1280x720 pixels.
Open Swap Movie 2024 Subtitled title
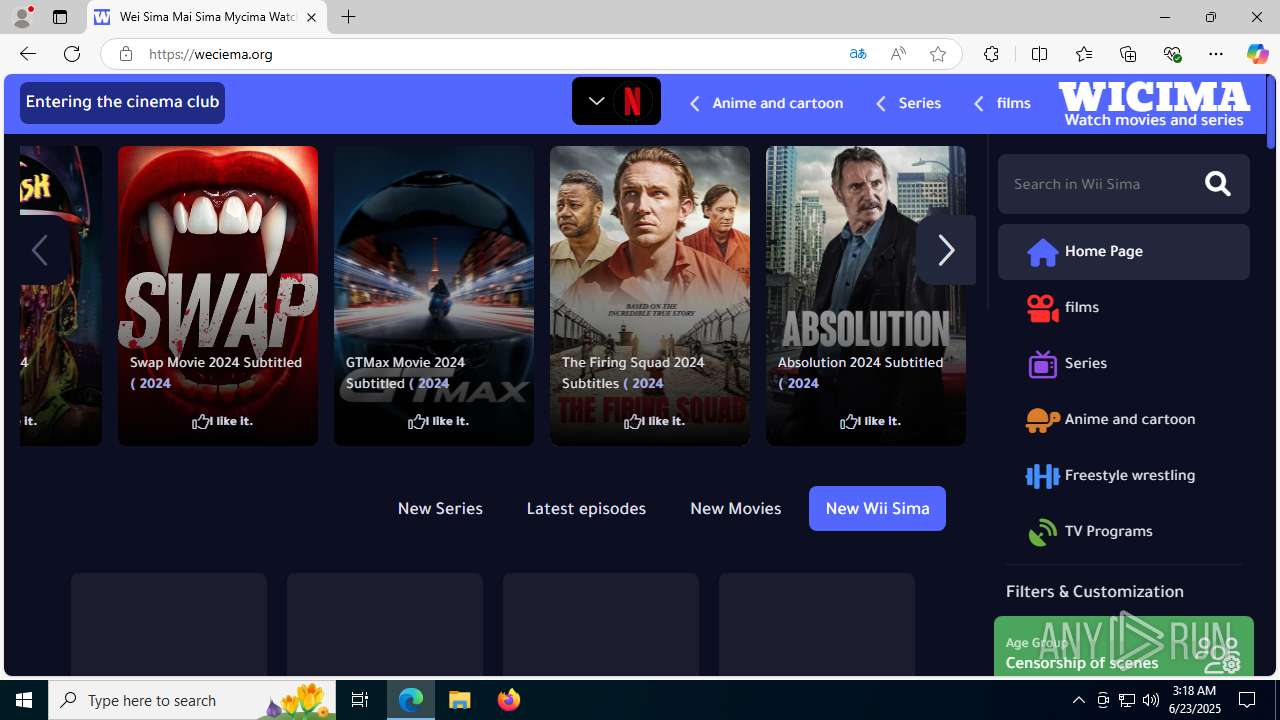coord(216,372)
